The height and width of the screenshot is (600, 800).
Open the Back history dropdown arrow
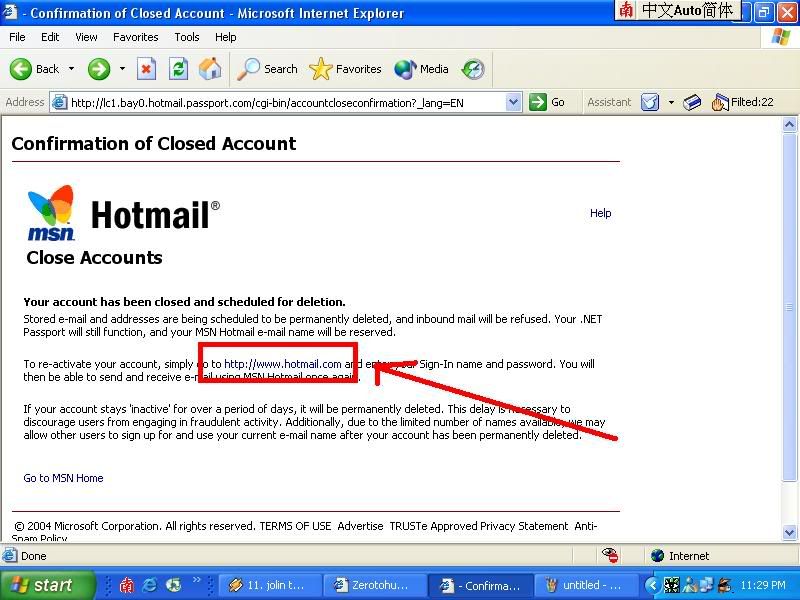tap(71, 68)
